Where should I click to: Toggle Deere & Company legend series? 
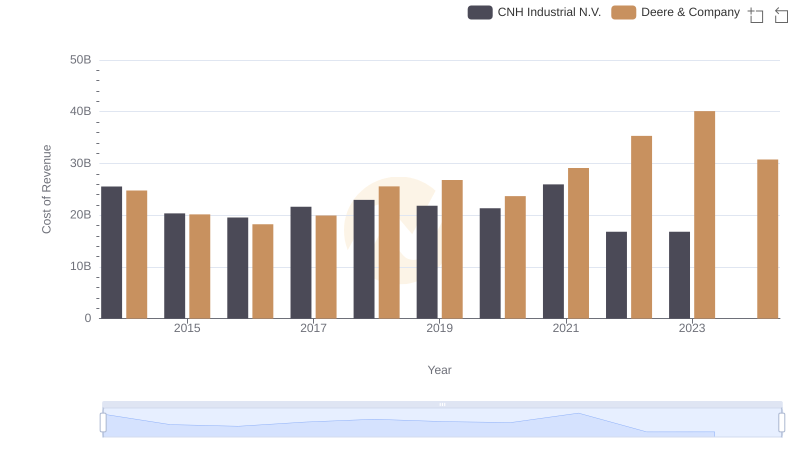[676, 12]
